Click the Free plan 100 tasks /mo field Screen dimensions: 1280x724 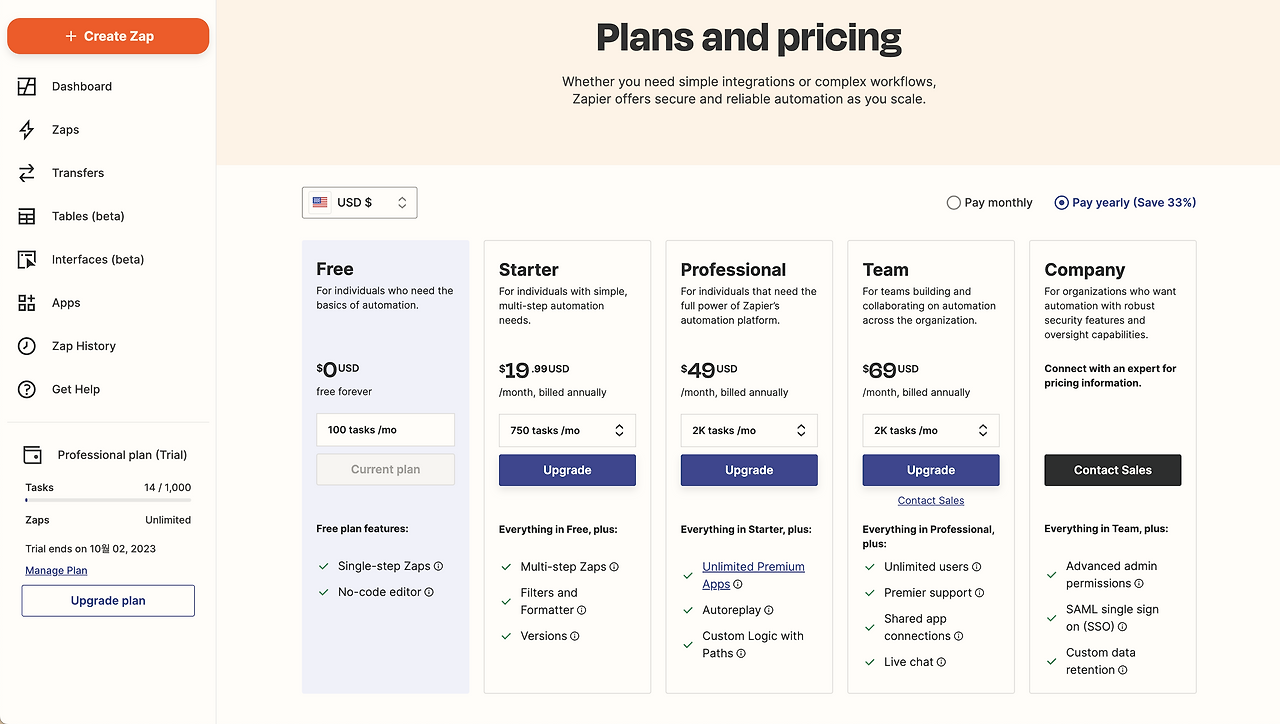[385, 430]
